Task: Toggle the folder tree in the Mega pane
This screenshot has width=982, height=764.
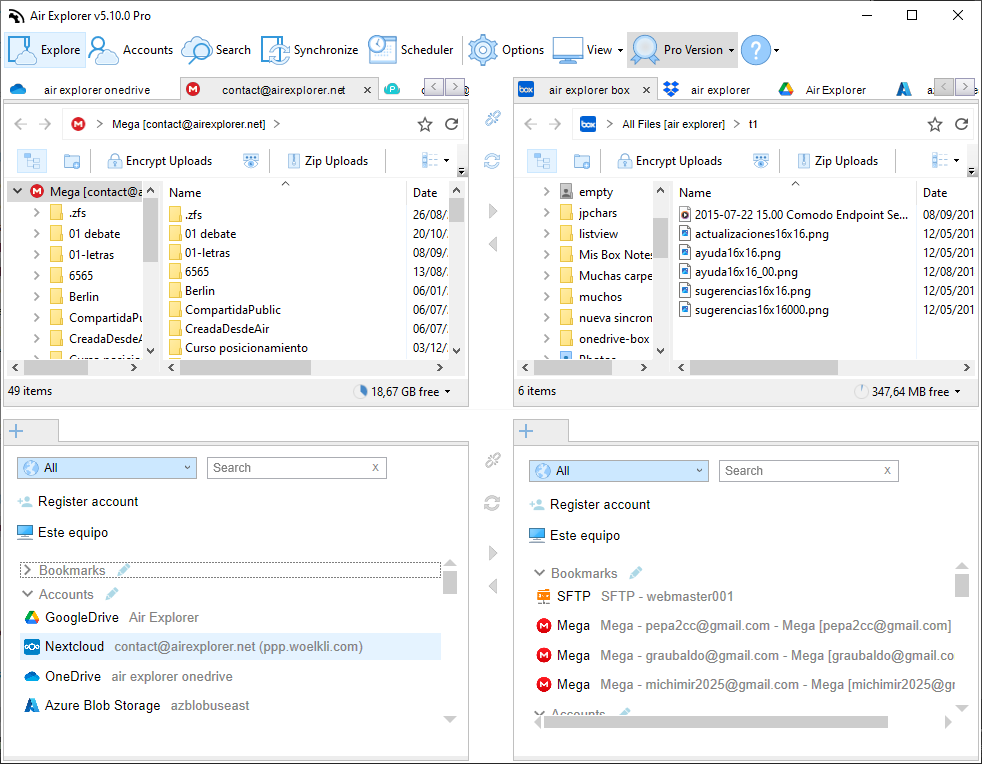Action: [x=32, y=161]
